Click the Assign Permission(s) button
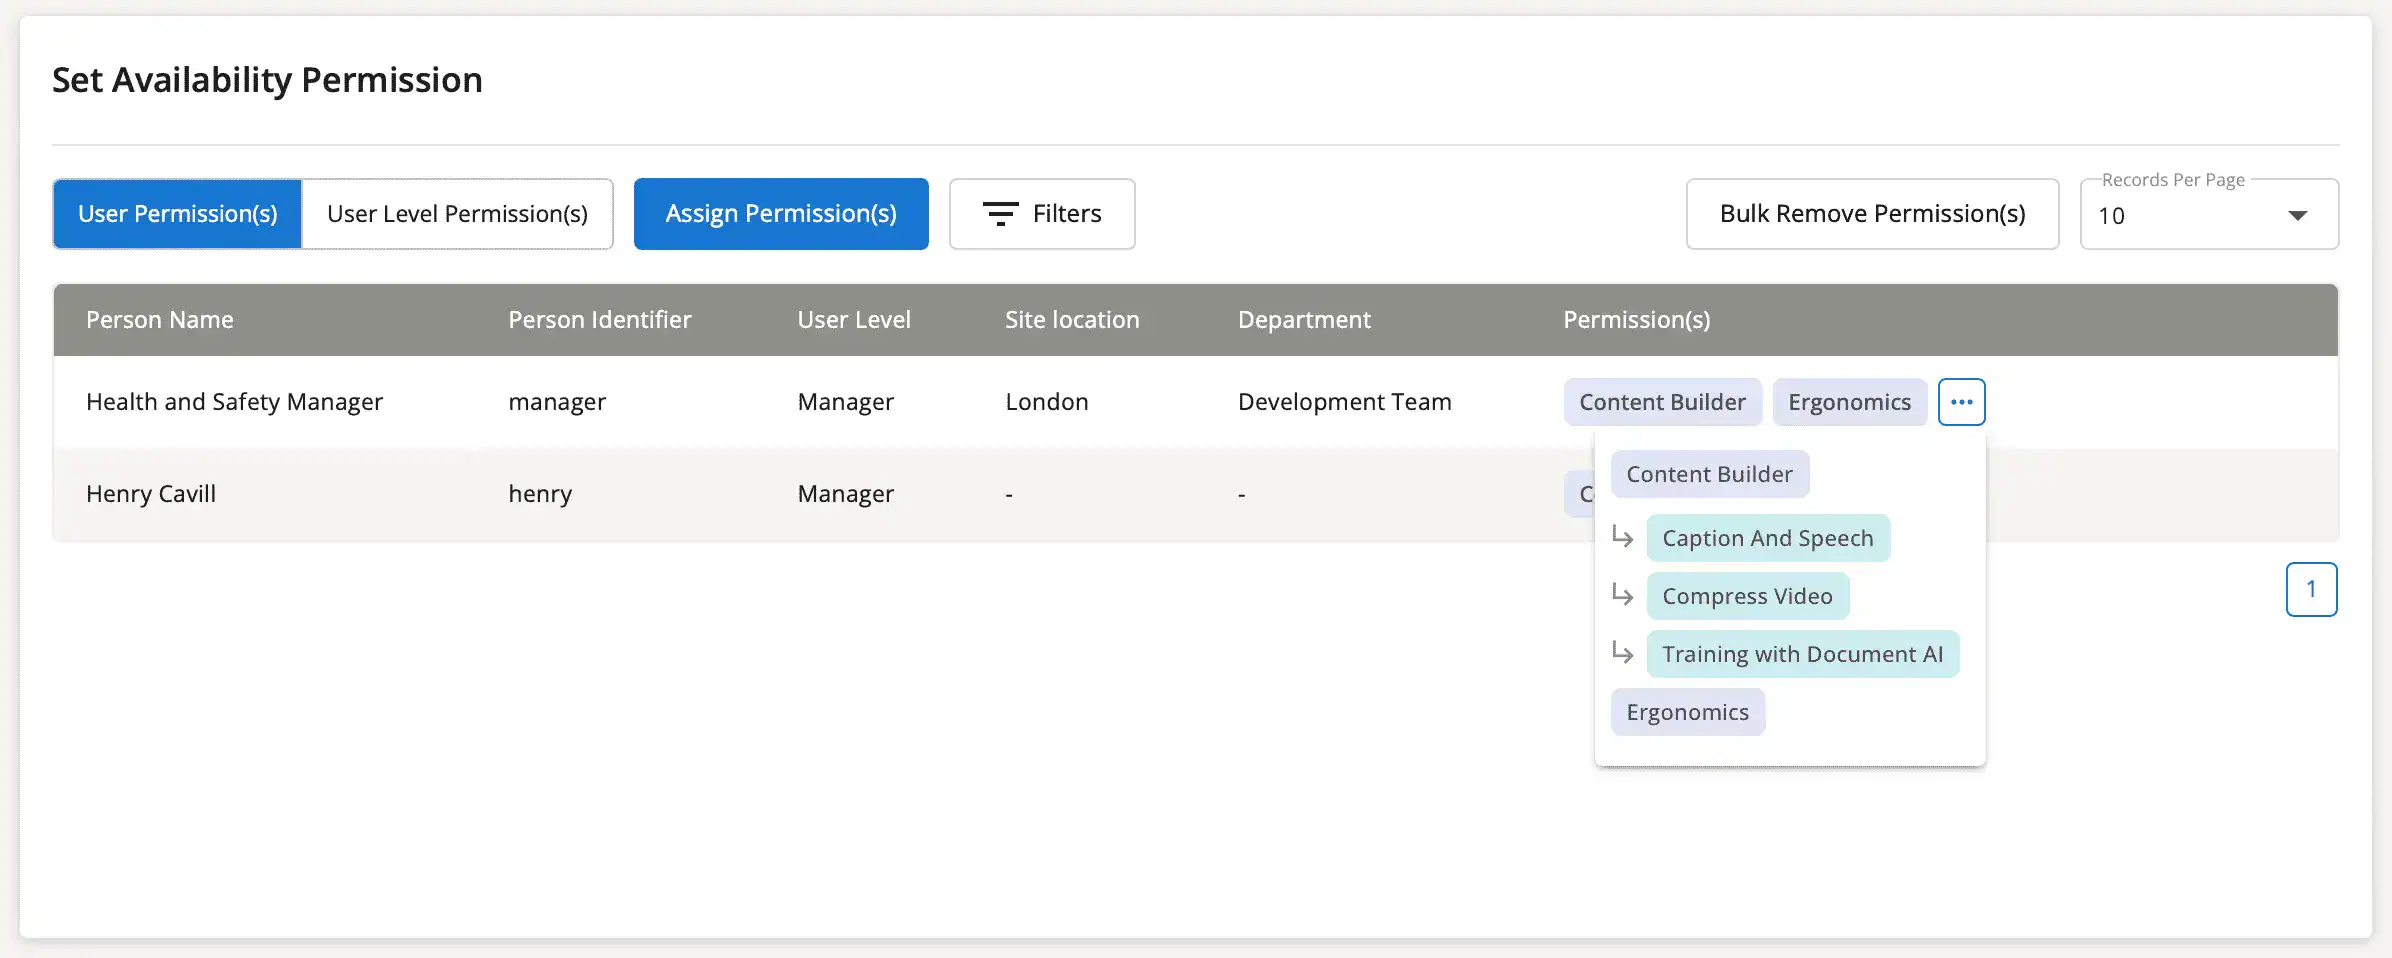Image resolution: width=2392 pixels, height=958 pixels. coord(781,213)
